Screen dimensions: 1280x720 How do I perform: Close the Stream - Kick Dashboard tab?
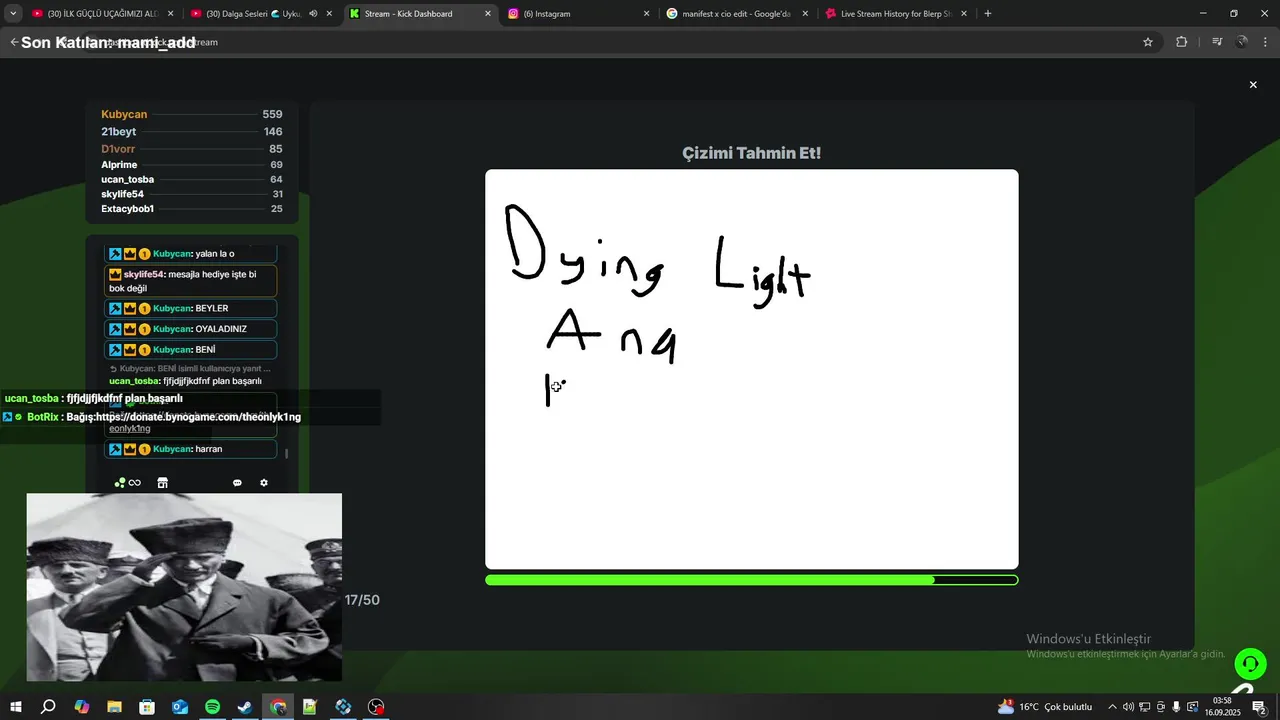coord(488,14)
